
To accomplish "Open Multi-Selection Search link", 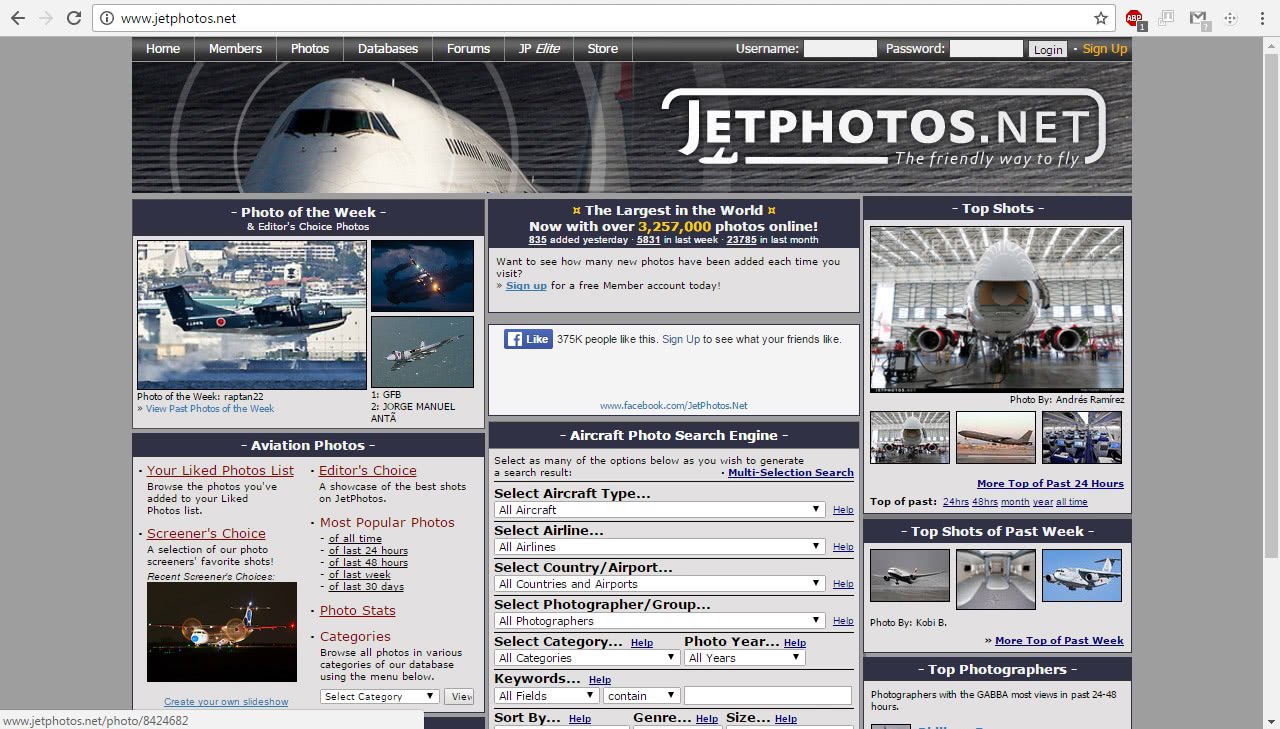I will tap(791, 473).
